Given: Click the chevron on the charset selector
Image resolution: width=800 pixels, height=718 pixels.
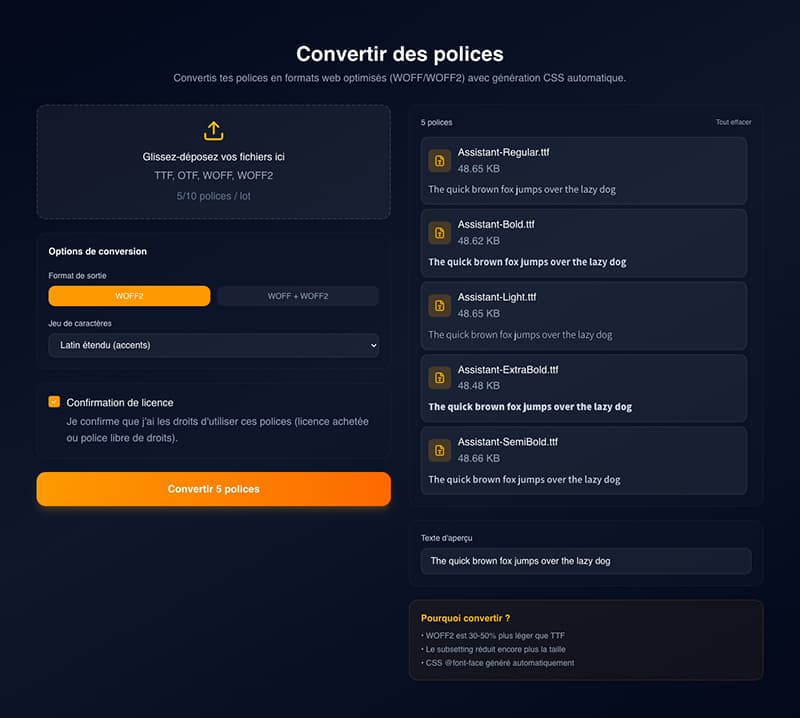Looking at the screenshot, I should click(374, 345).
